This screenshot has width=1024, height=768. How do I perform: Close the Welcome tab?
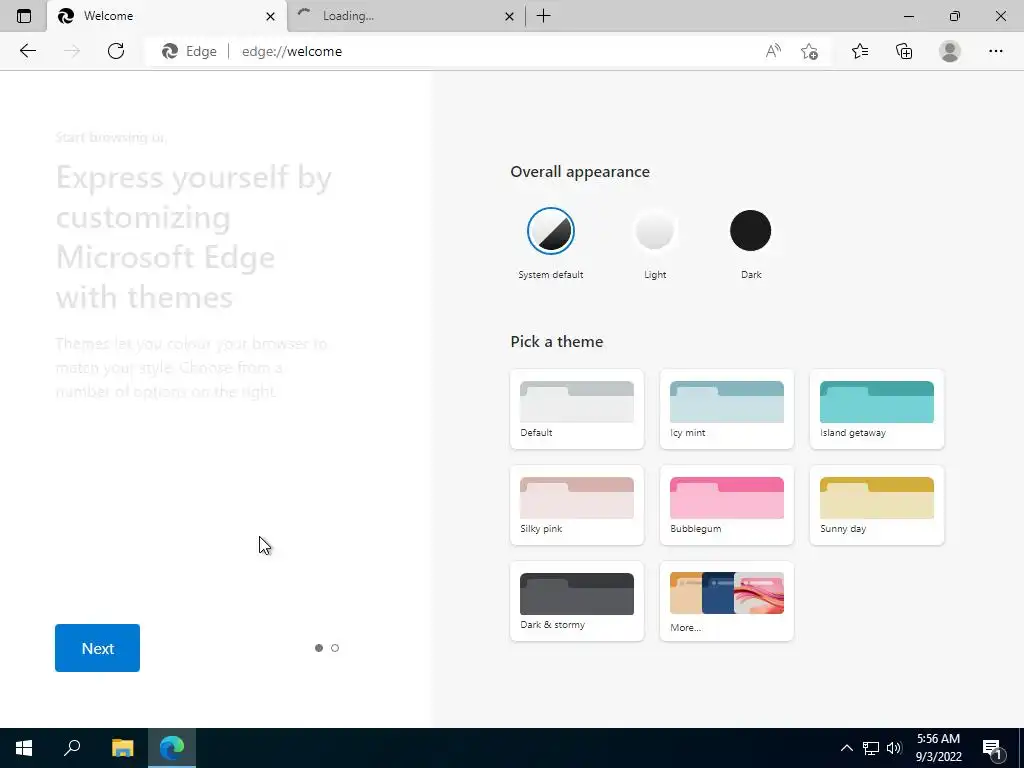[270, 16]
